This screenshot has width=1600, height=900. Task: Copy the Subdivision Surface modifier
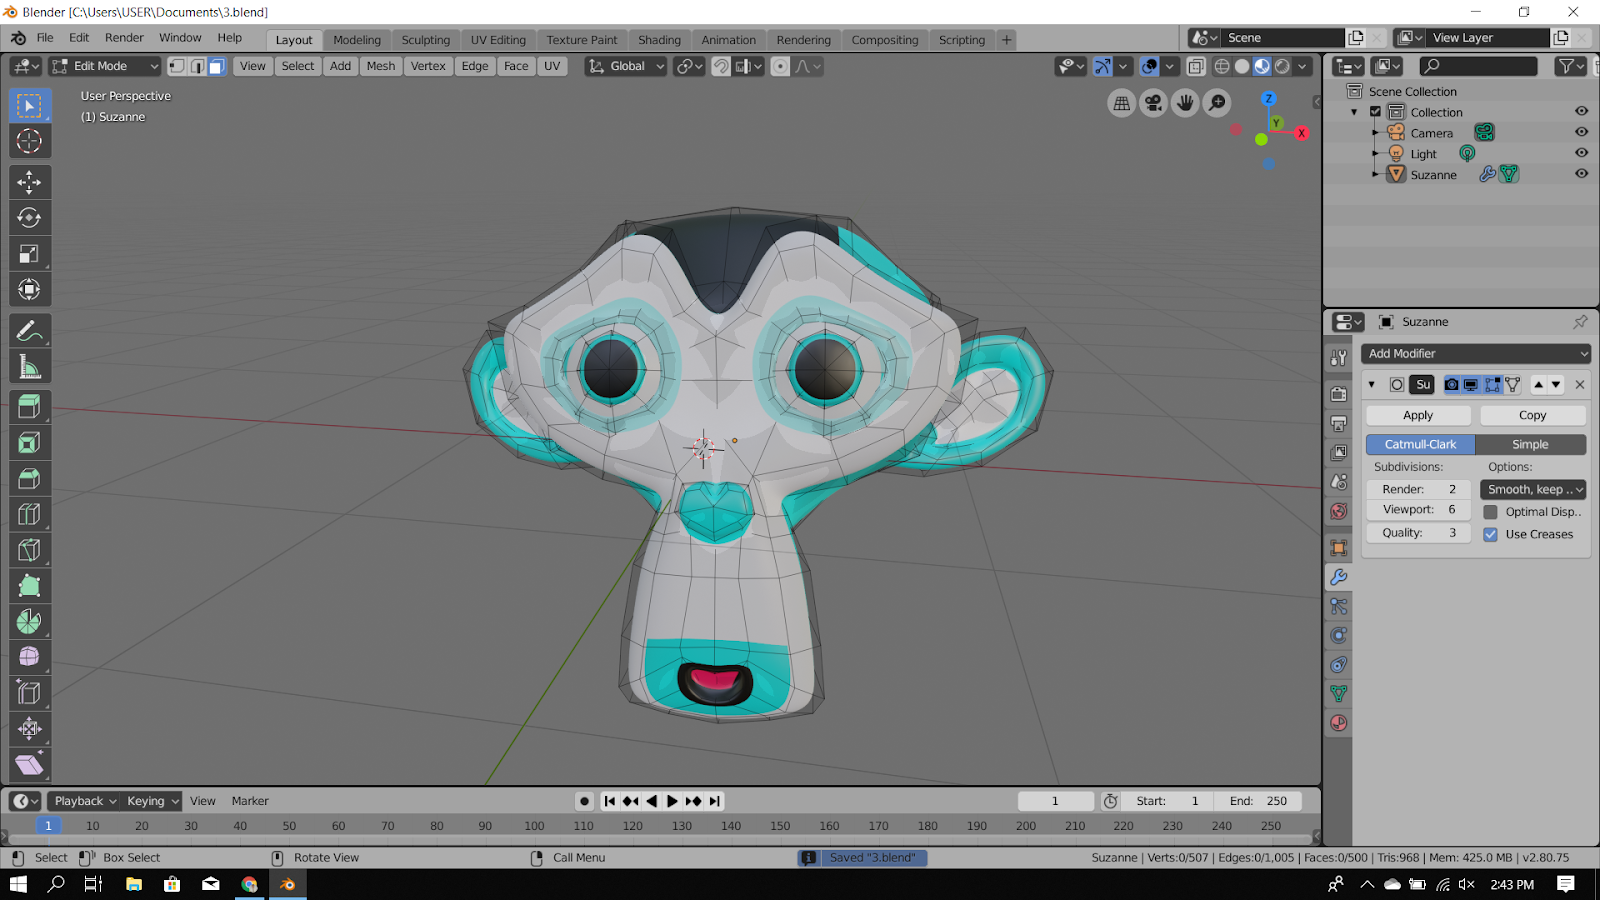[x=1532, y=414]
